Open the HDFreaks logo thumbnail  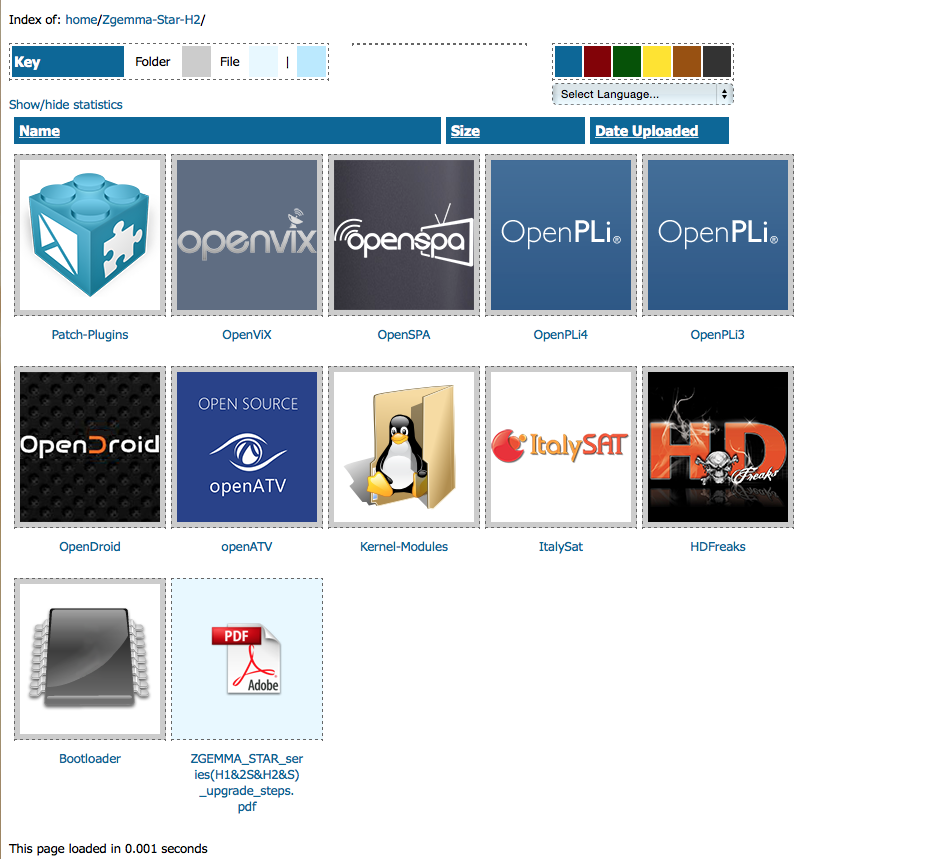pyautogui.click(x=717, y=447)
